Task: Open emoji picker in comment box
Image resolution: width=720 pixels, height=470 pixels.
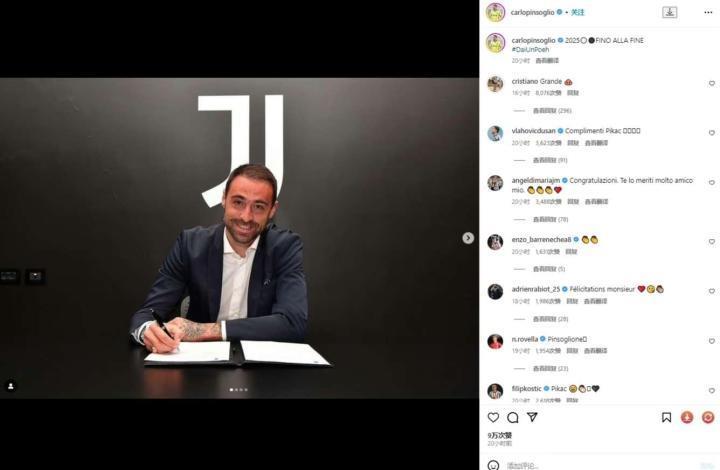Action: (493, 465)
